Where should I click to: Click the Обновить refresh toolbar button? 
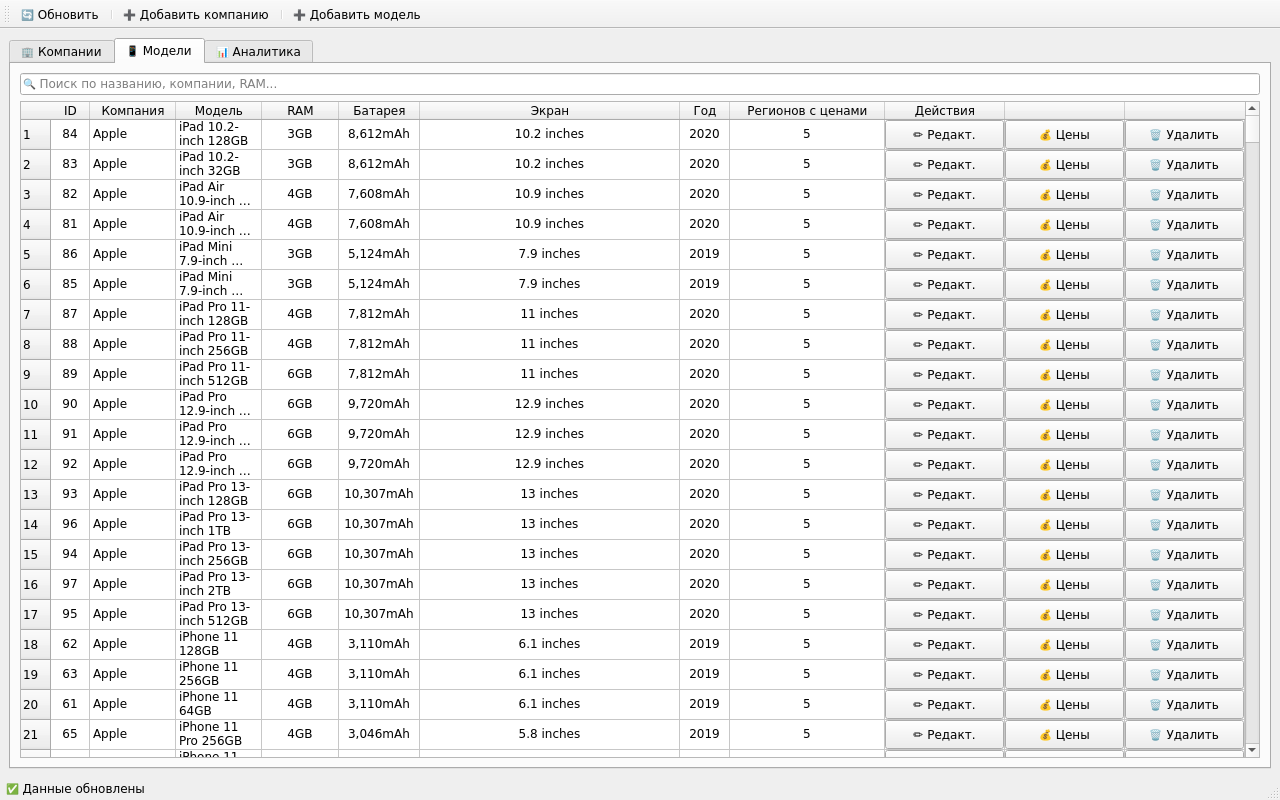click(59, 15)
